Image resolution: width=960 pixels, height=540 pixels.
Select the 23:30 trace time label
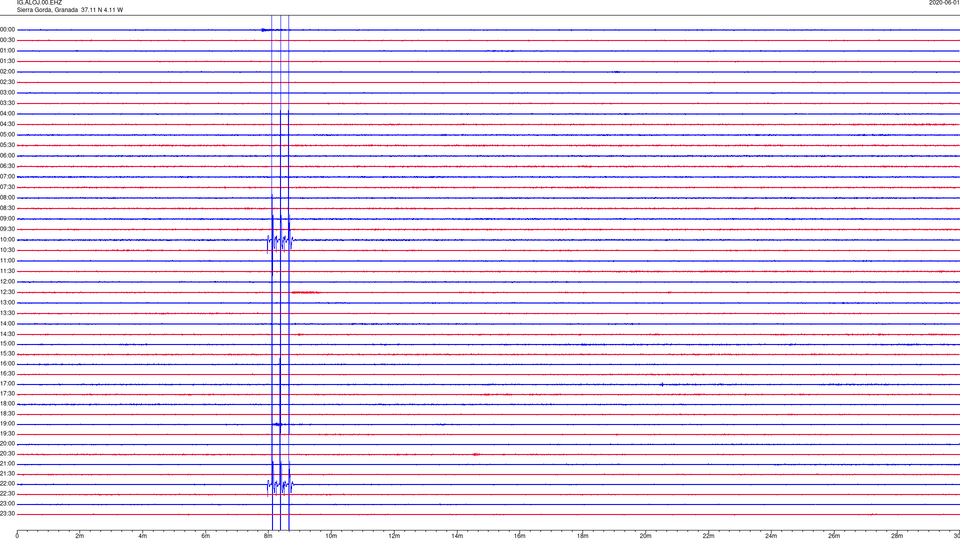point(7,514)
